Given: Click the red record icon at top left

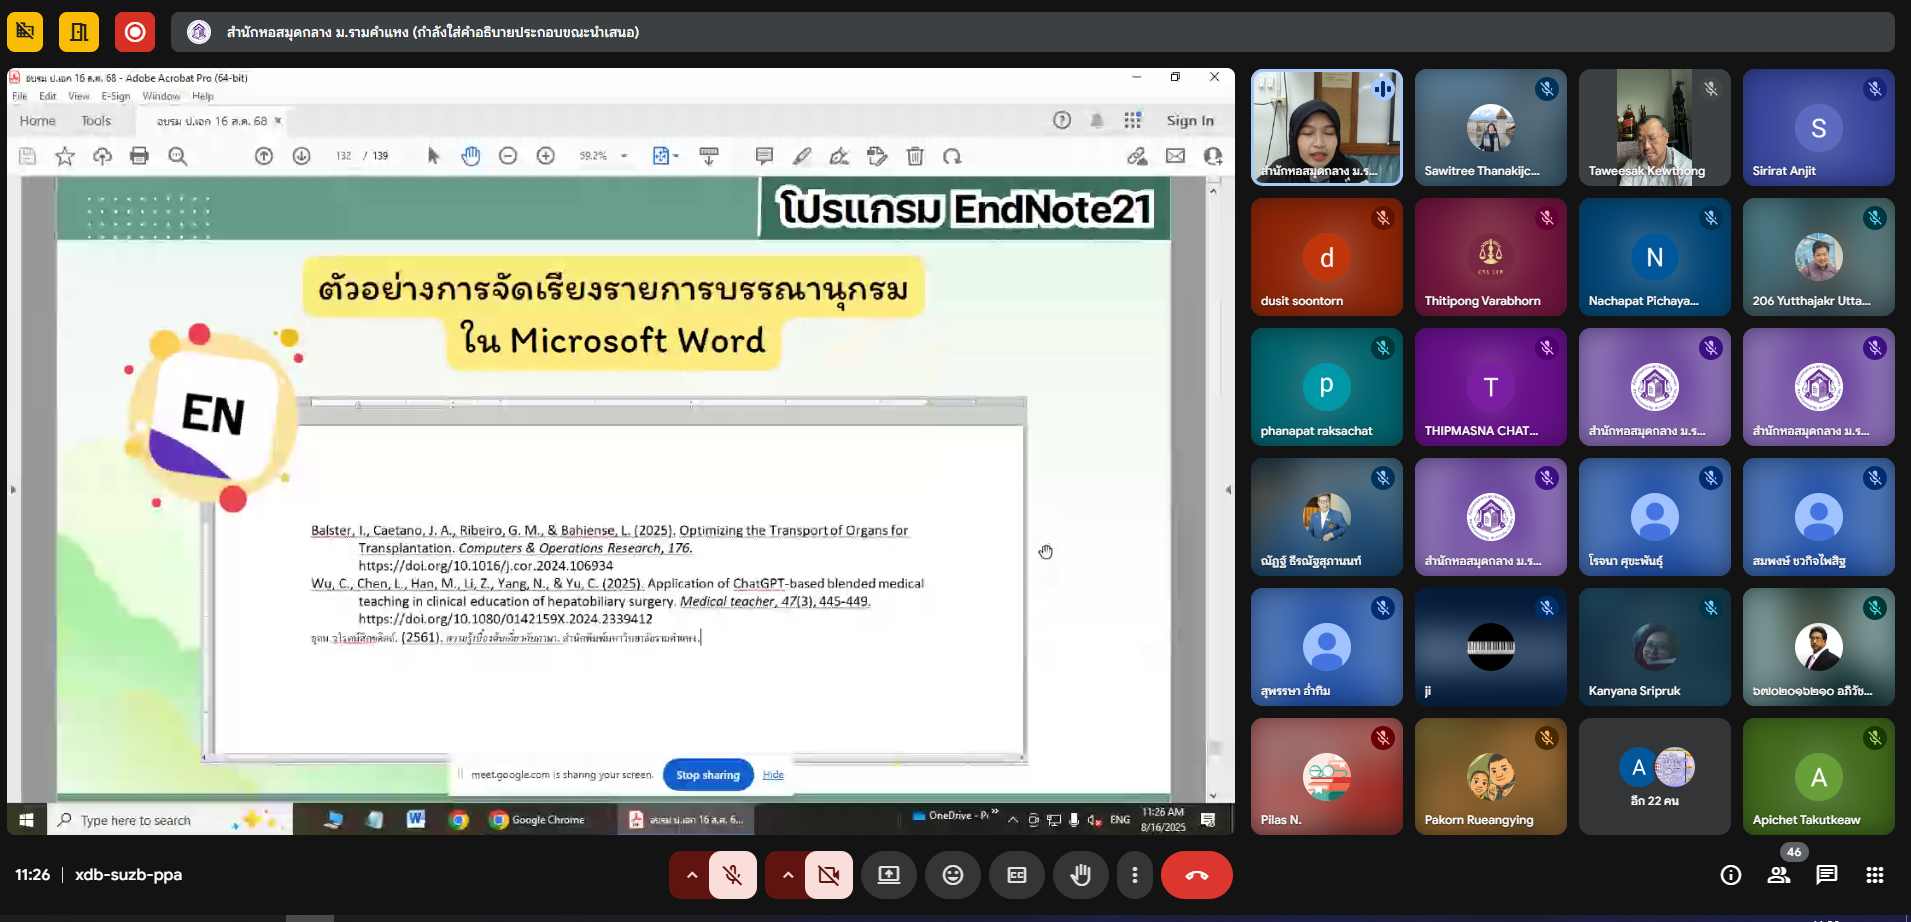Looking at the screenshot, I should (135, 32).
